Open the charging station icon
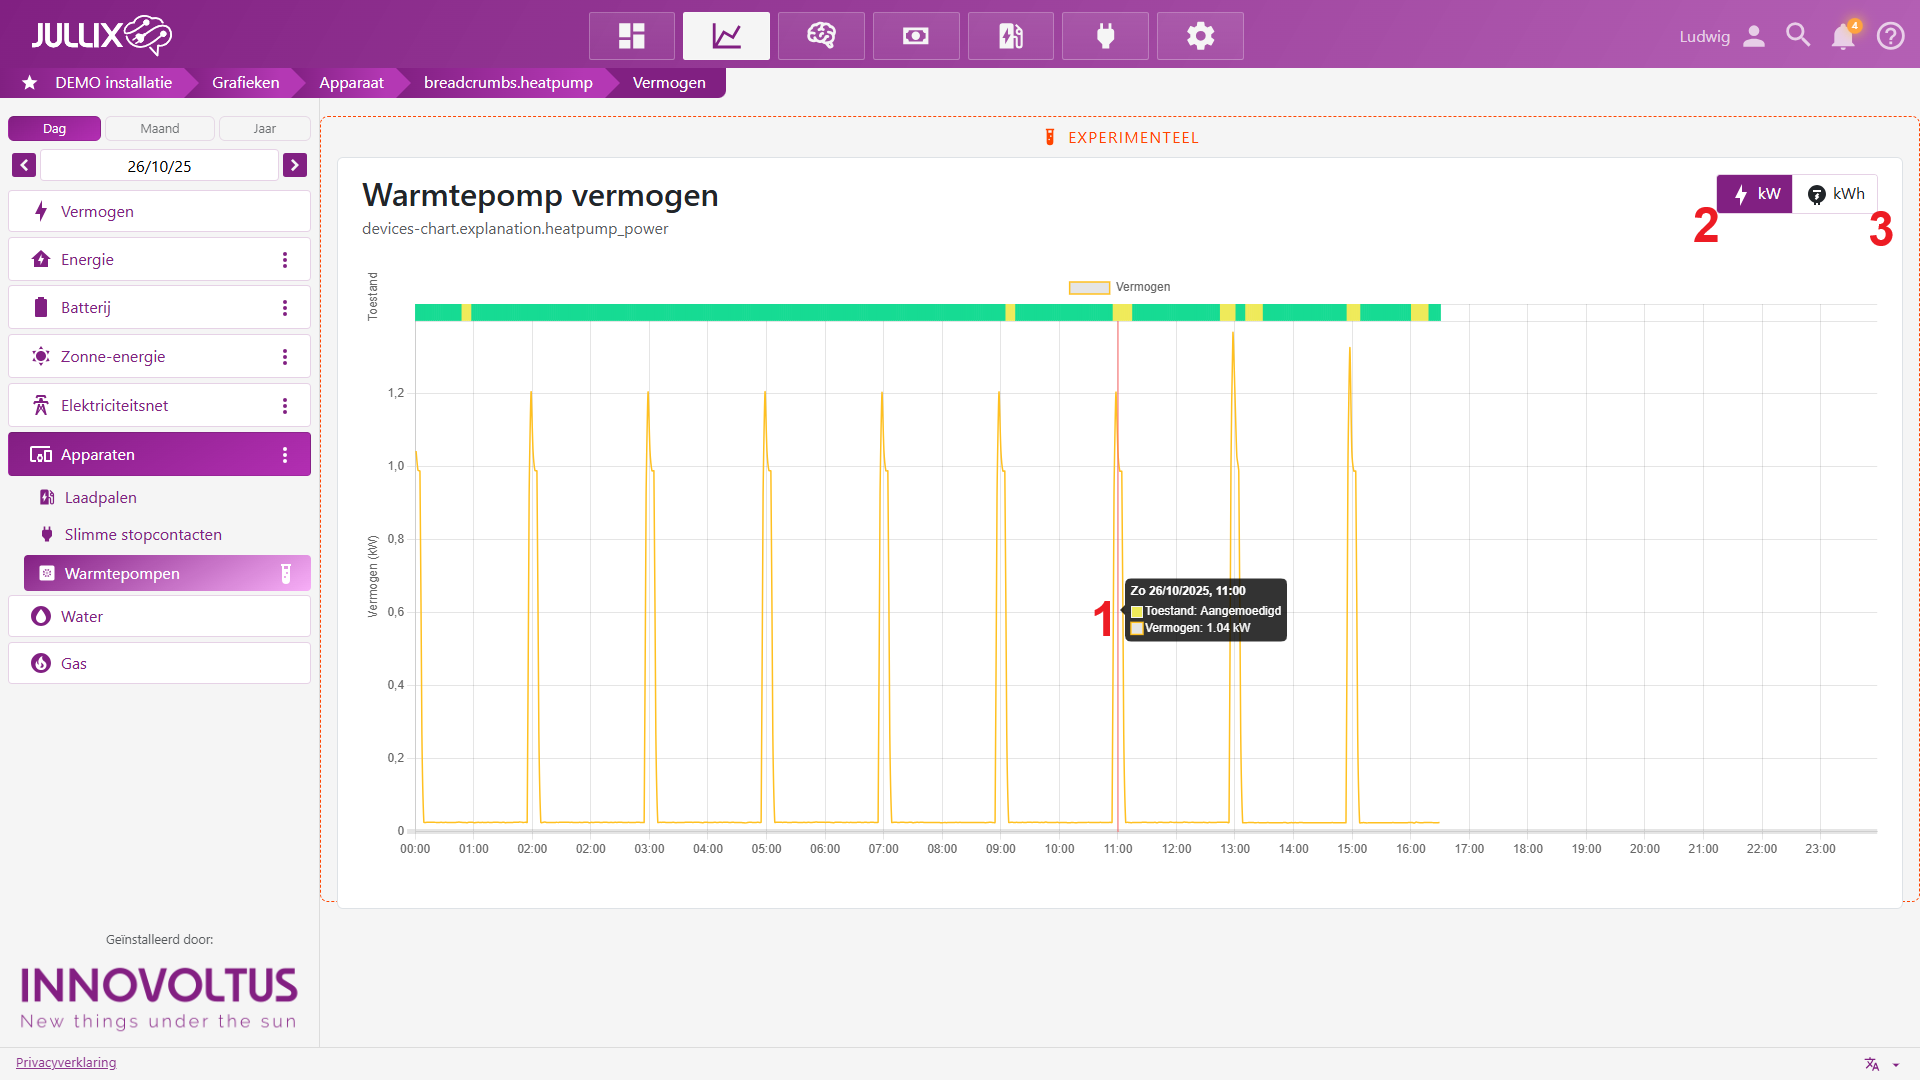Viewport: 1920px width, 1080px height. coord(1010,36)
